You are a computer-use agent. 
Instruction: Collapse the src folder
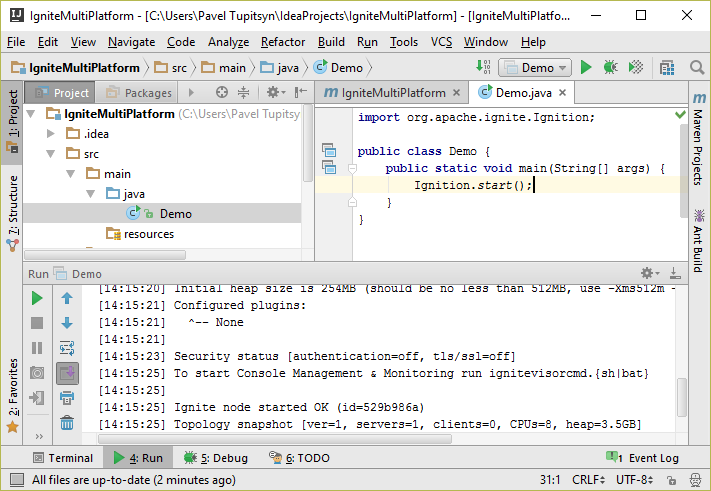[x=51, y=154]
